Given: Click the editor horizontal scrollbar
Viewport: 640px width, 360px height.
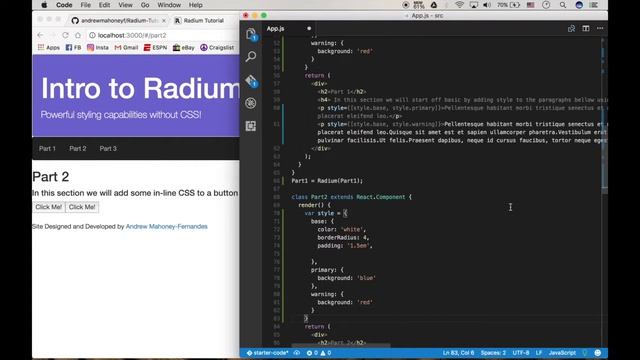Looking at the screenshot, I should 341,345.
